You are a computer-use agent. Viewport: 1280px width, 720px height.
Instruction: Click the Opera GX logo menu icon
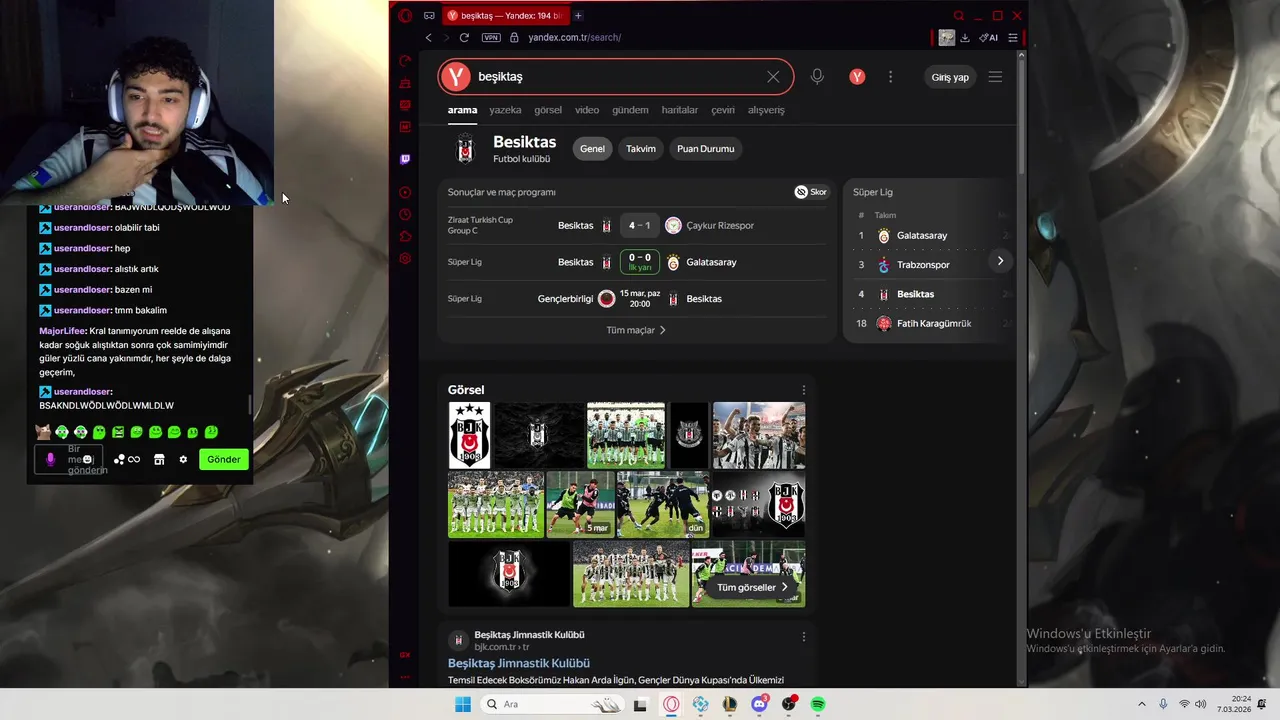(405, 15)
